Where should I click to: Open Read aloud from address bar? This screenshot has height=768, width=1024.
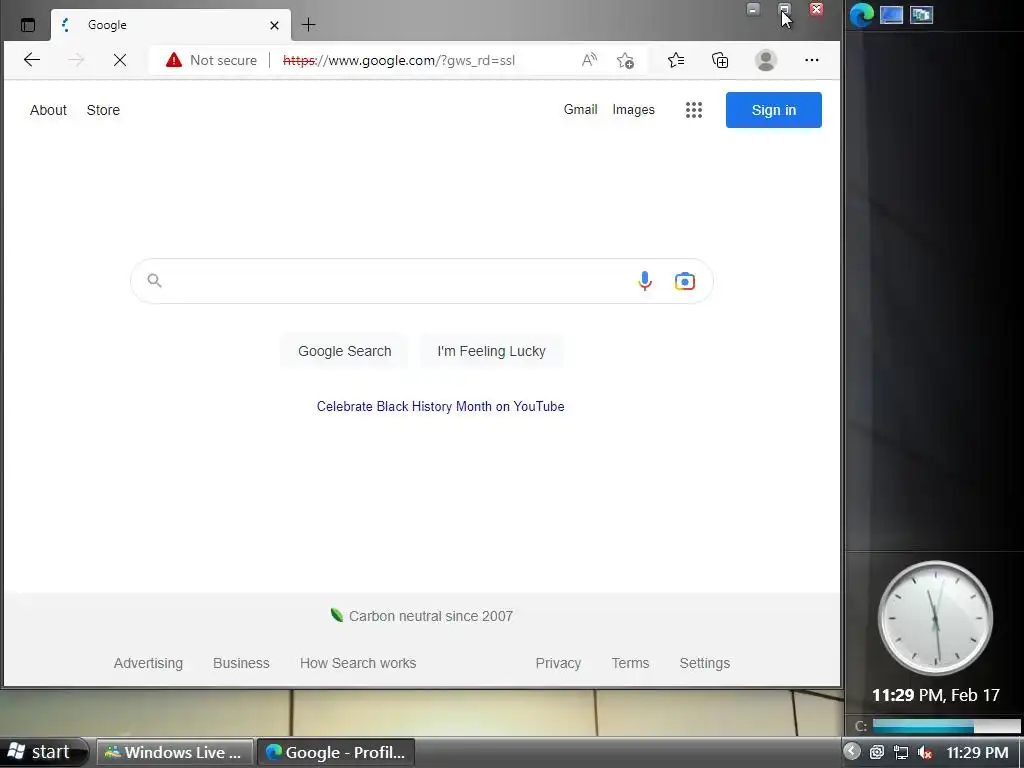pyautogui.click(x=589, y=60)
